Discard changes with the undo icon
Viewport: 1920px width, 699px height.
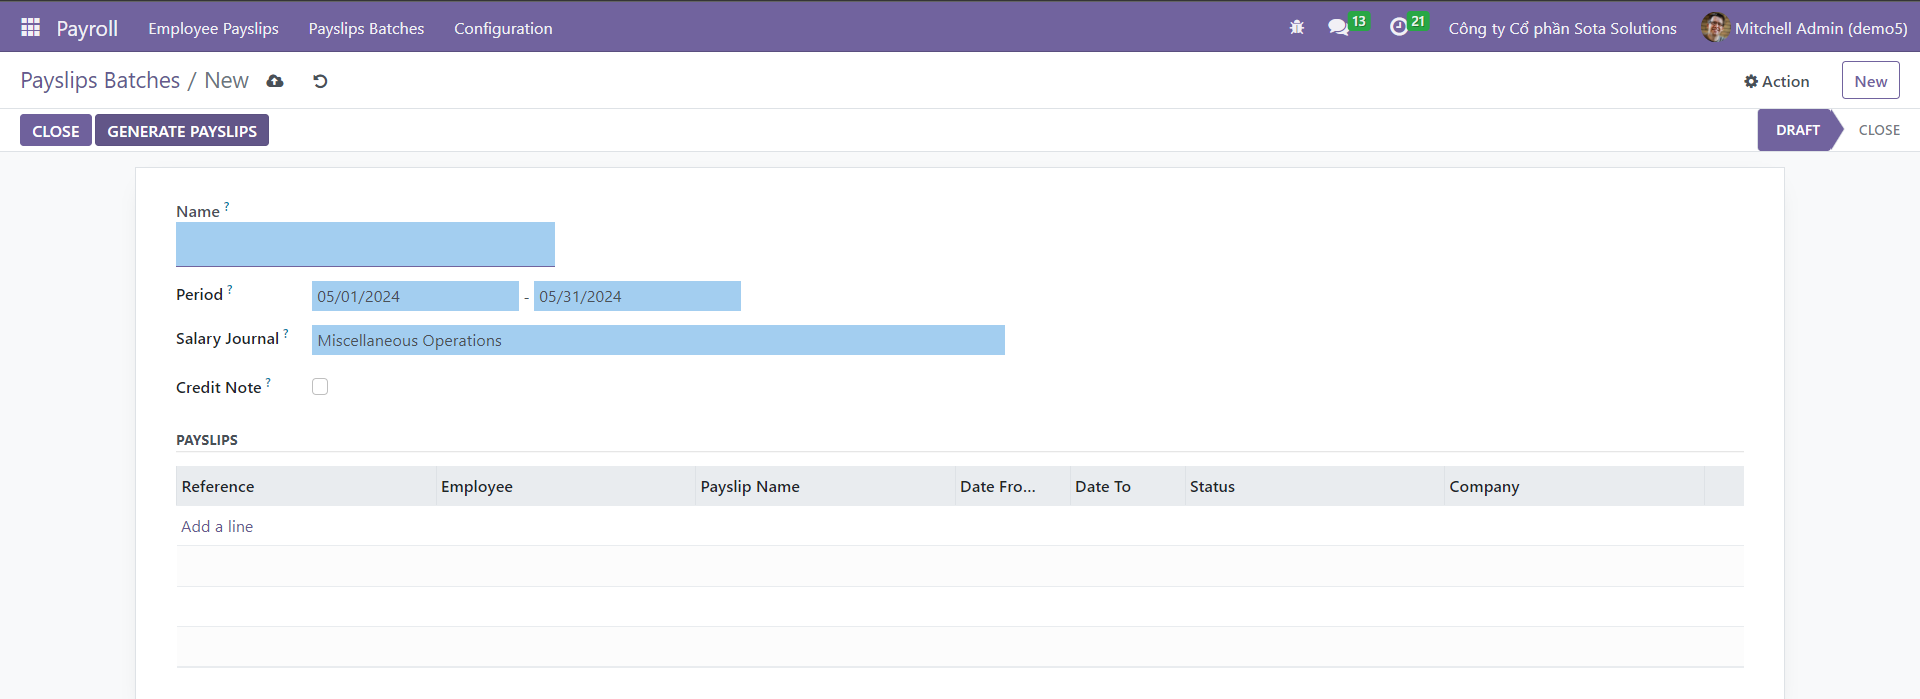pyautogui.click(x=320, y=81)
